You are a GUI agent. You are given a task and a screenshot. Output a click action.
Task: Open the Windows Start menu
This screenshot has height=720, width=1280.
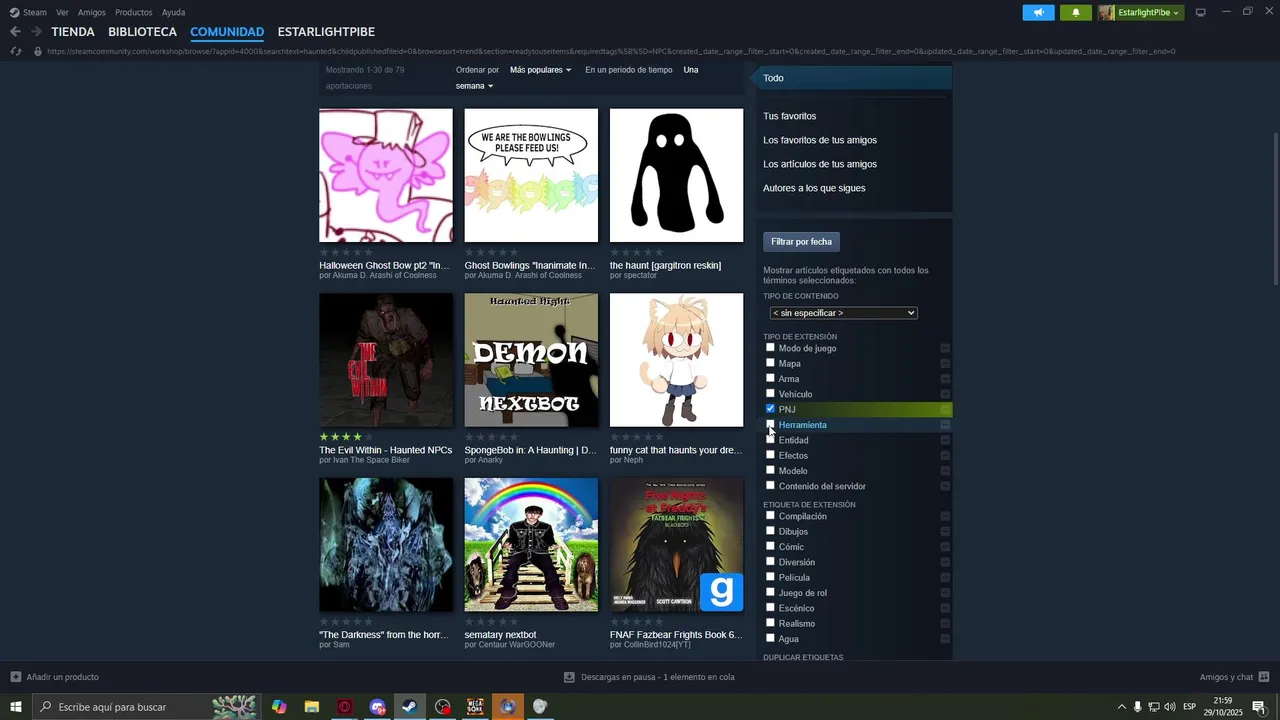(16, 707)
